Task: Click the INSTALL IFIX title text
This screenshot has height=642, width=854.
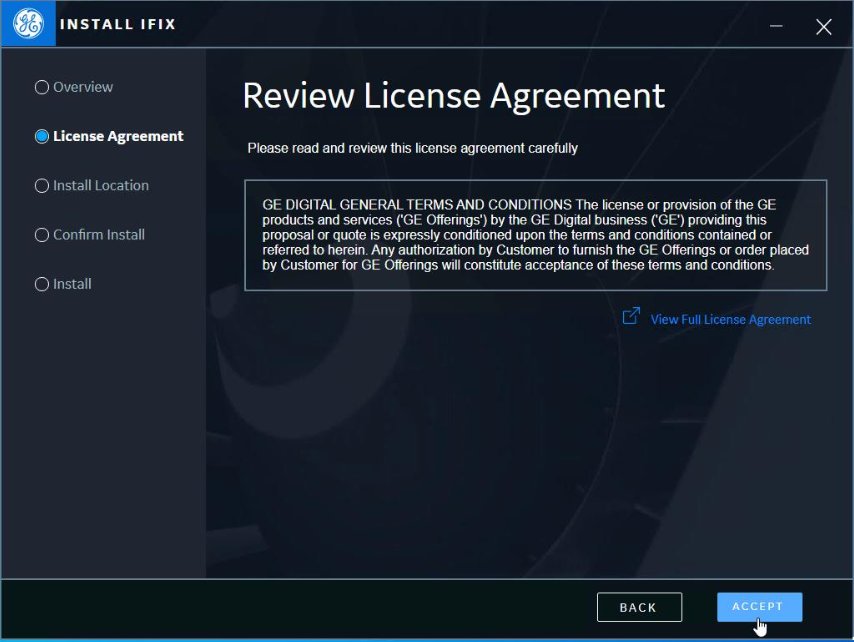Action: 118,25
